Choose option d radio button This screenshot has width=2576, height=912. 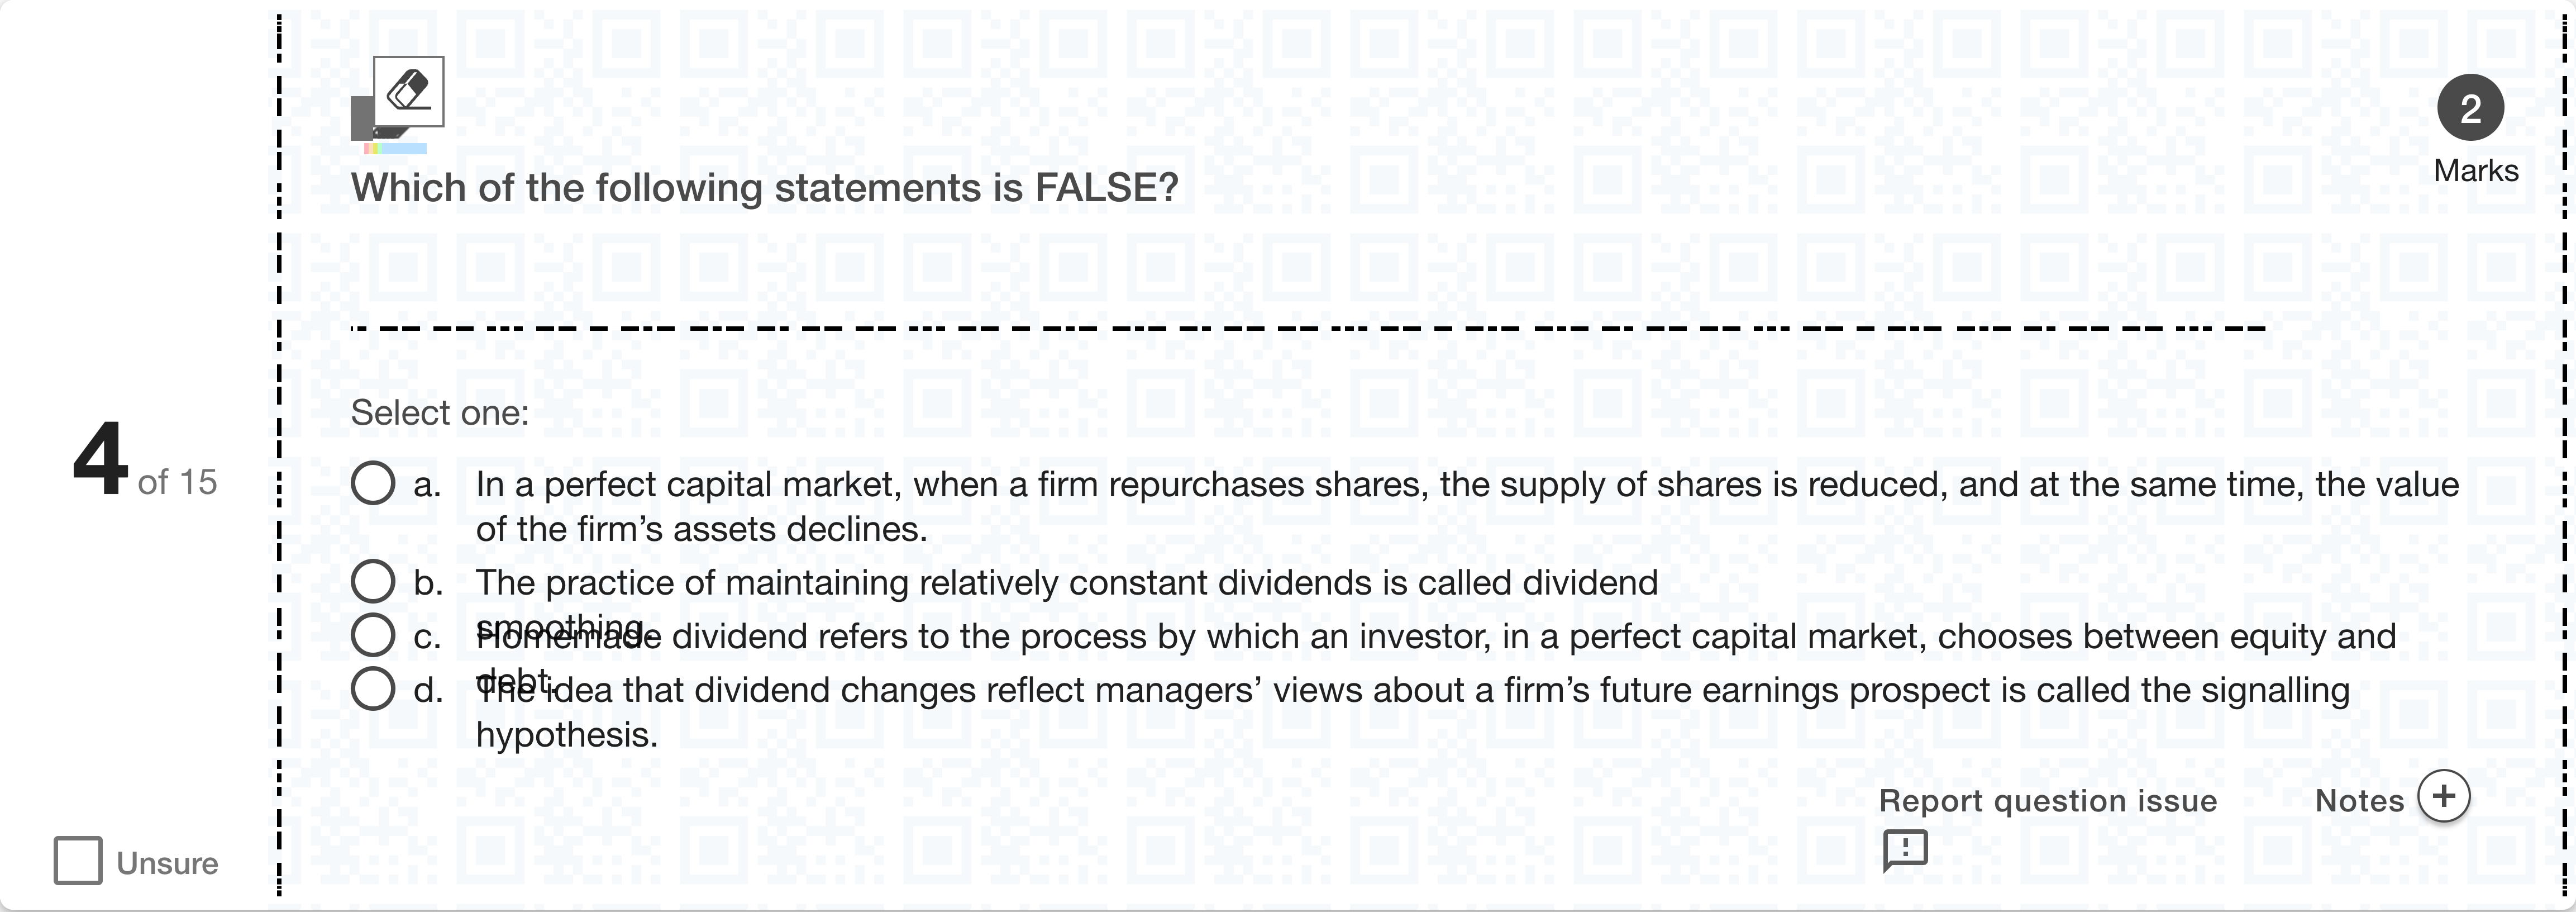coord(373,688)
